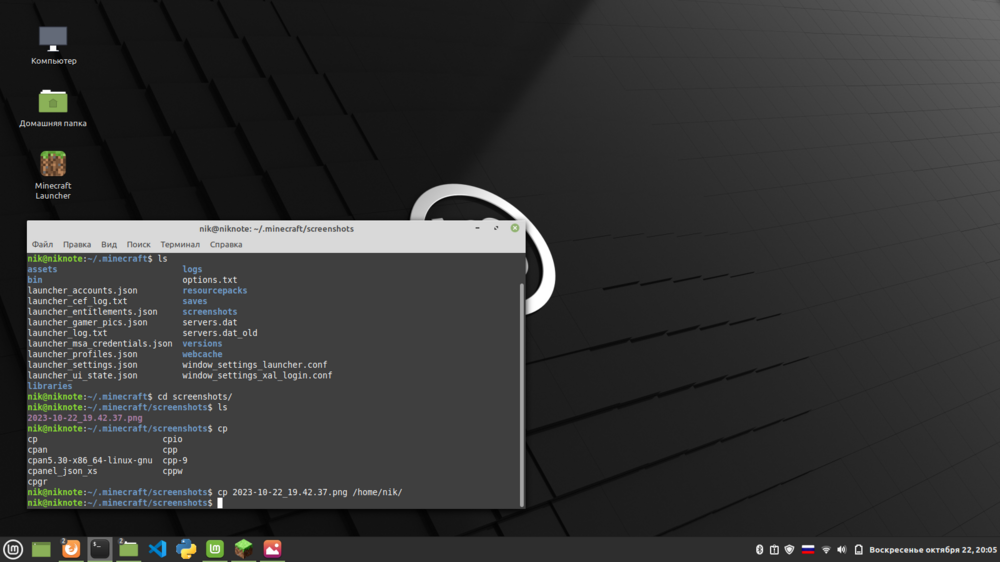Click 'webcache' directory in terminal listing
The image size is (1000, 562).
pyautogui.click(x=202, y=354)
